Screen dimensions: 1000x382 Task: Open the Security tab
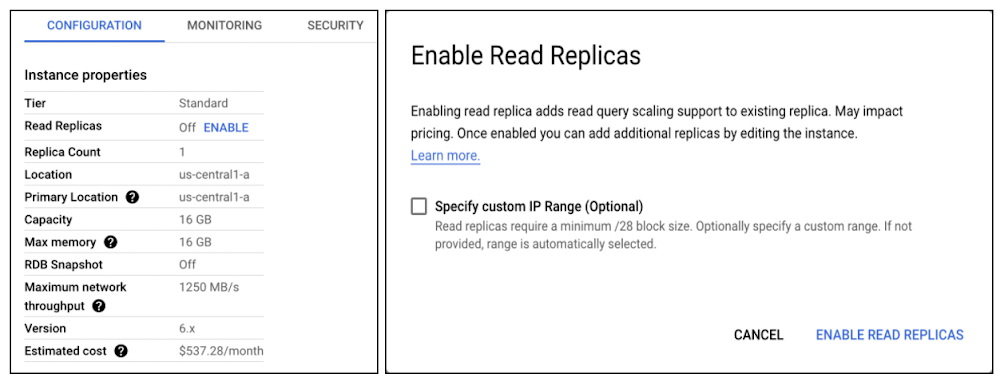click(335, 26)
